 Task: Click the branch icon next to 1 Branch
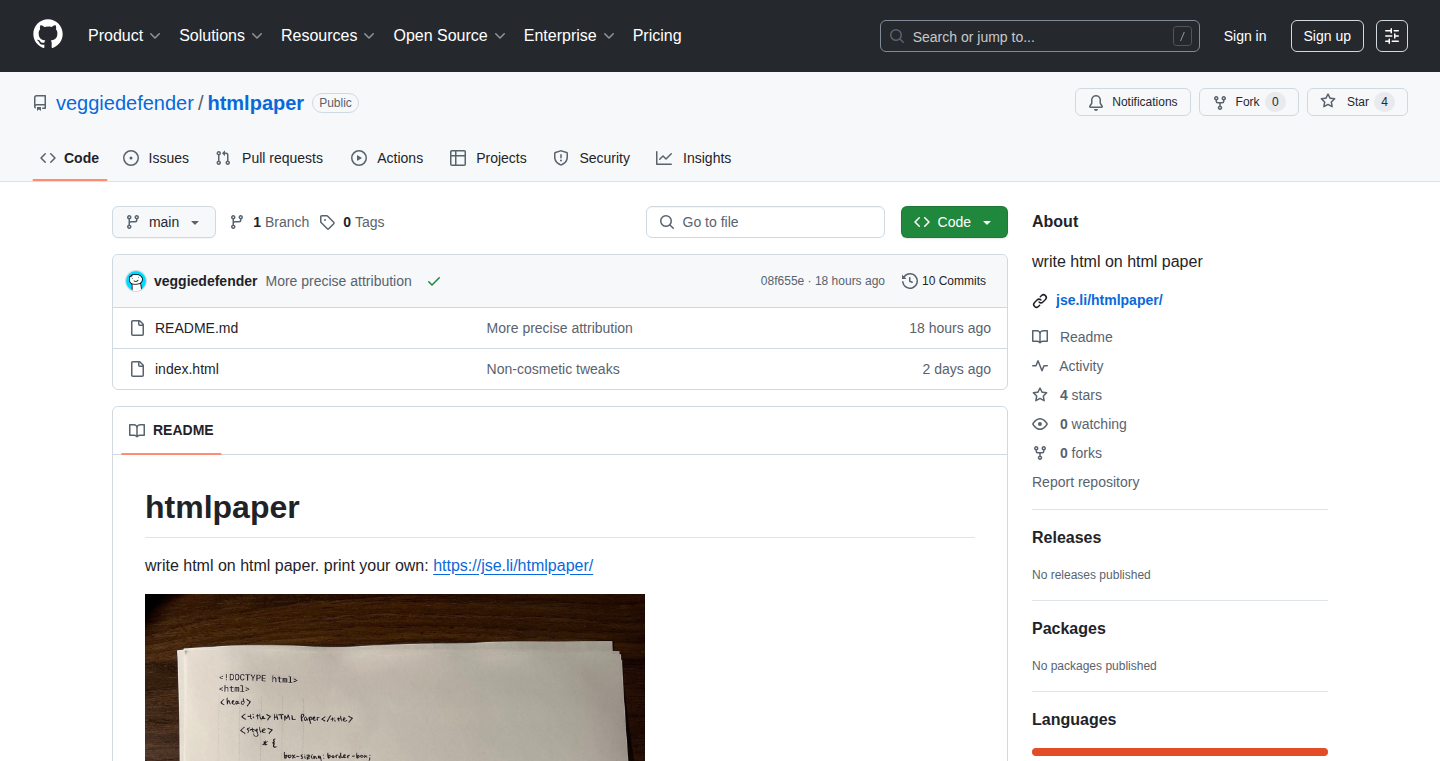click(x=237, y=222)
